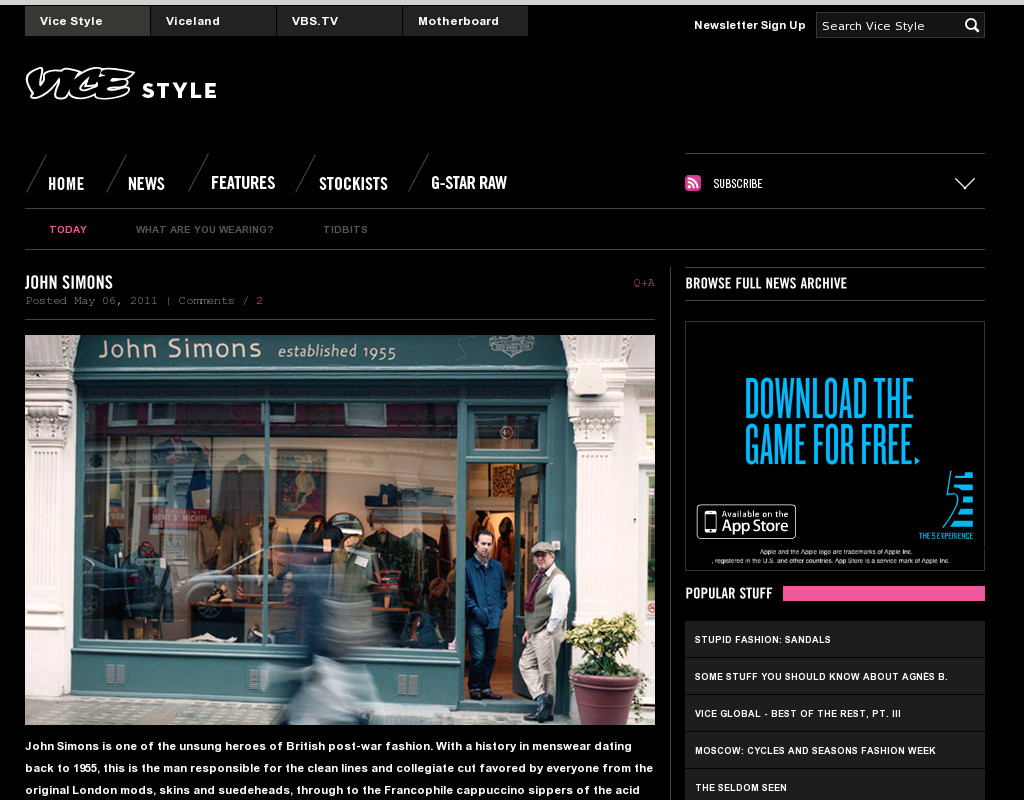Click the 'Posted May 06, 2011' text
The image size is (1024, 800).
coord(91,300)
